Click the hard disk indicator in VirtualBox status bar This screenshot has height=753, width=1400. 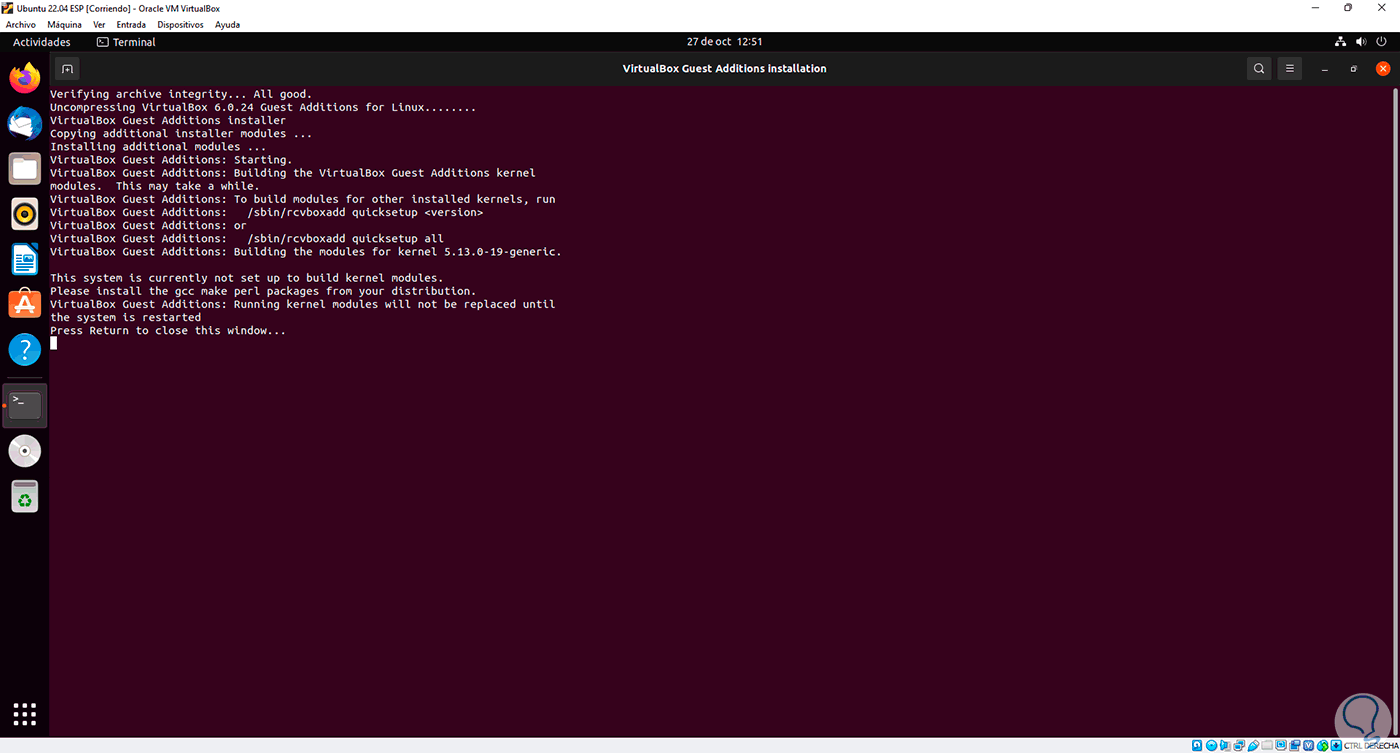[x=1198, y=745]
